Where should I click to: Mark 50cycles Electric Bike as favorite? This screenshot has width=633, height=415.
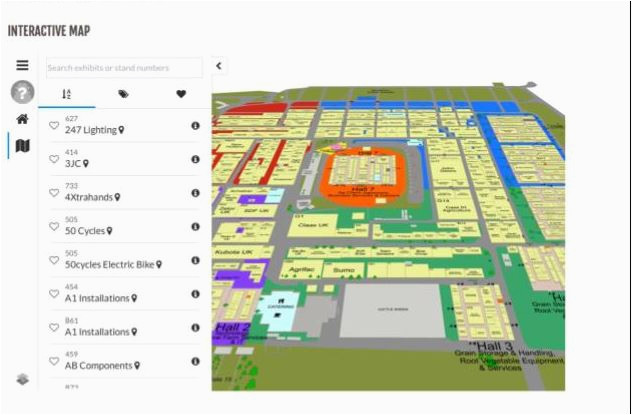click(55, 261)
